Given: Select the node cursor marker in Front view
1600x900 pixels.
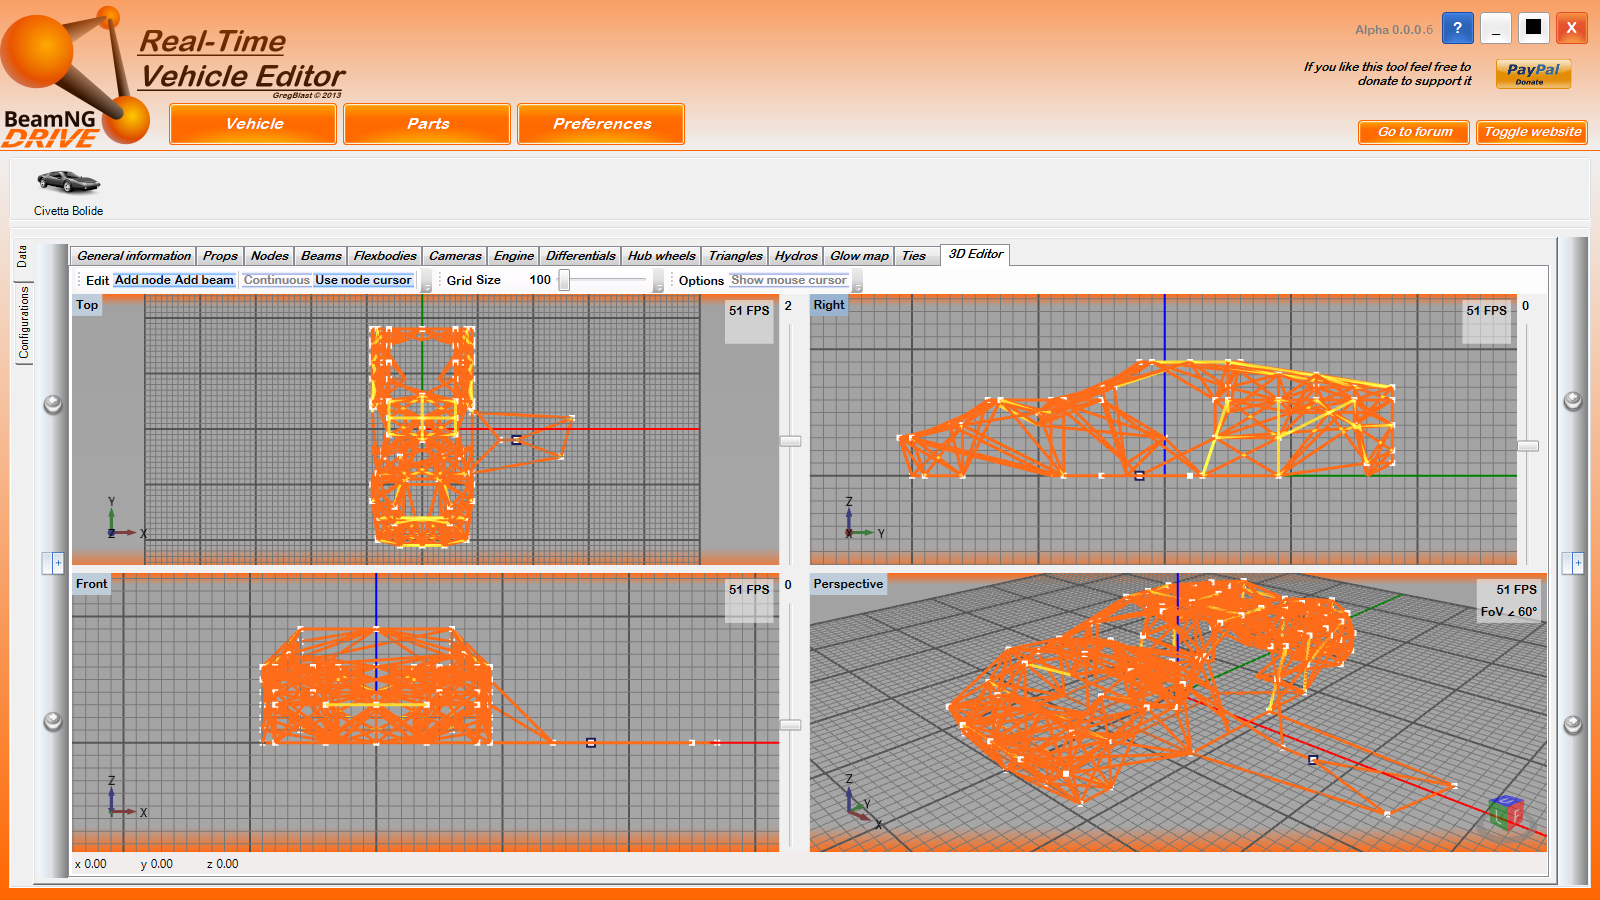Looking at the screenshot, I should tap(591, 743).
